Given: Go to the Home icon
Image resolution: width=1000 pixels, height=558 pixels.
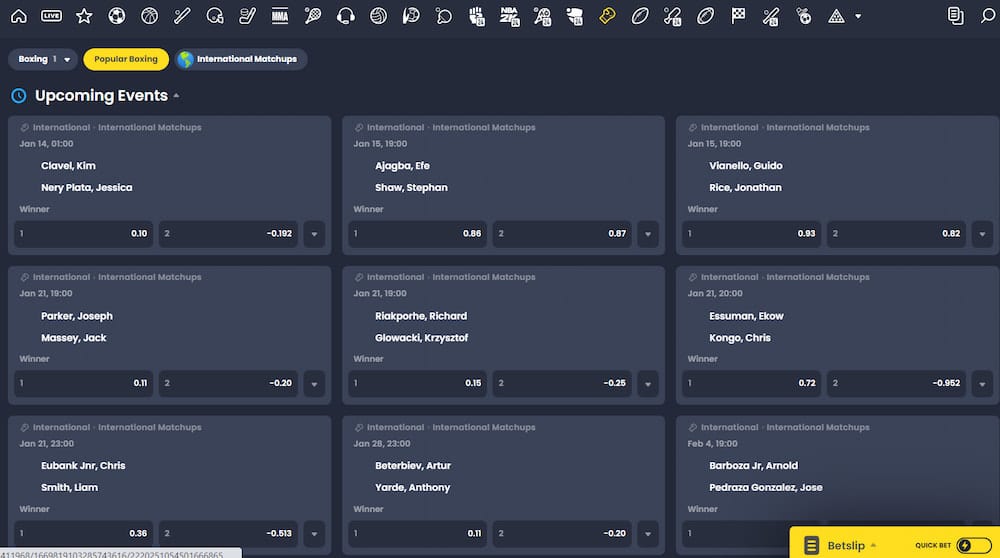Looking at the screenshot, I should pyautogui.click(x=19, y=16).
